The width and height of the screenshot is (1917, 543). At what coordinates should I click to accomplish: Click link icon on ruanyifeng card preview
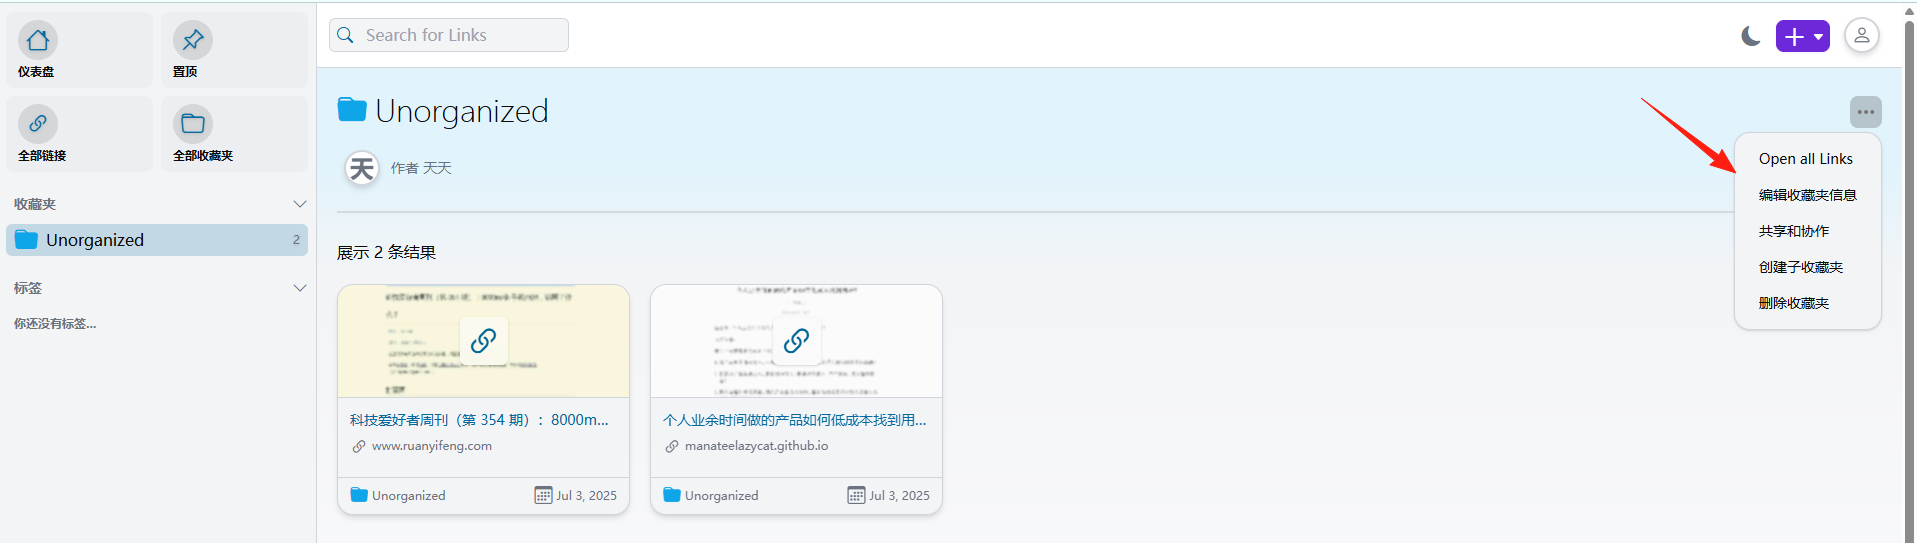coord(483,341)
